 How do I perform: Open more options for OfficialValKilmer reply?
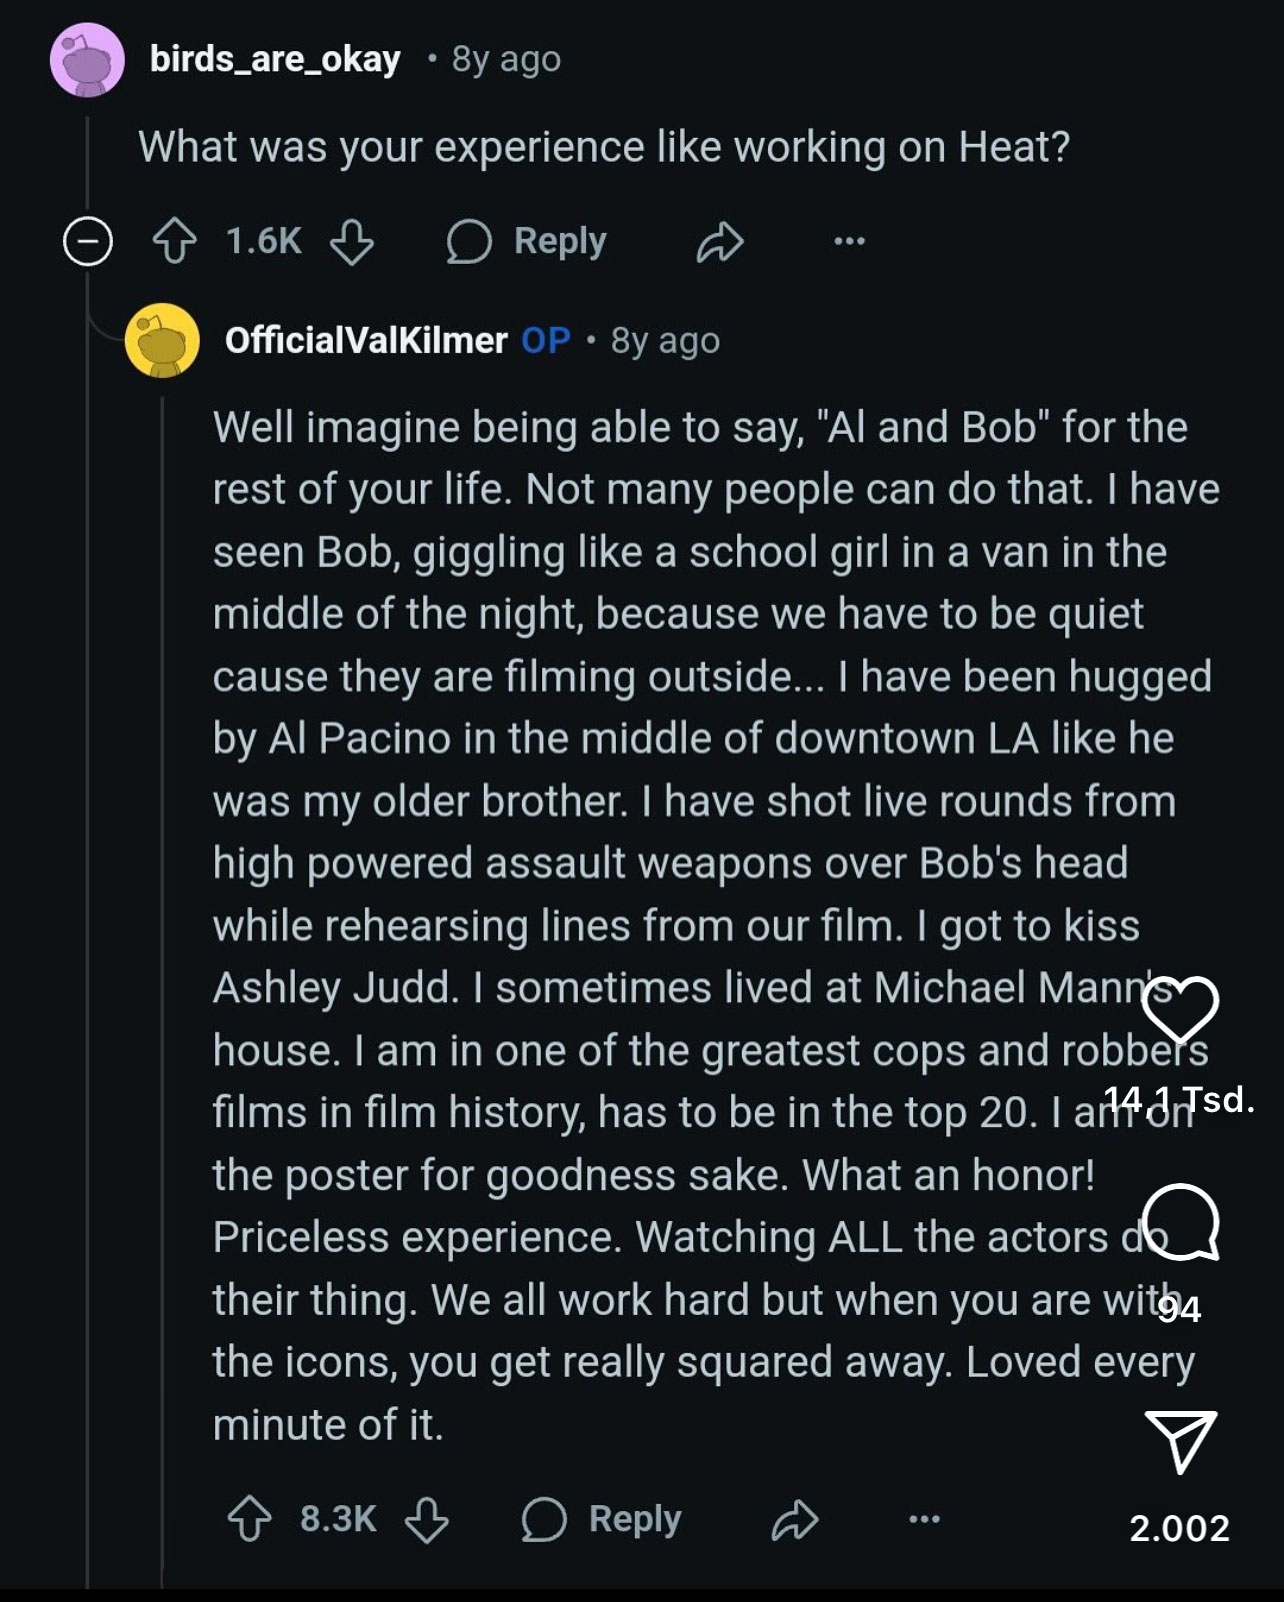point(924,1520)
